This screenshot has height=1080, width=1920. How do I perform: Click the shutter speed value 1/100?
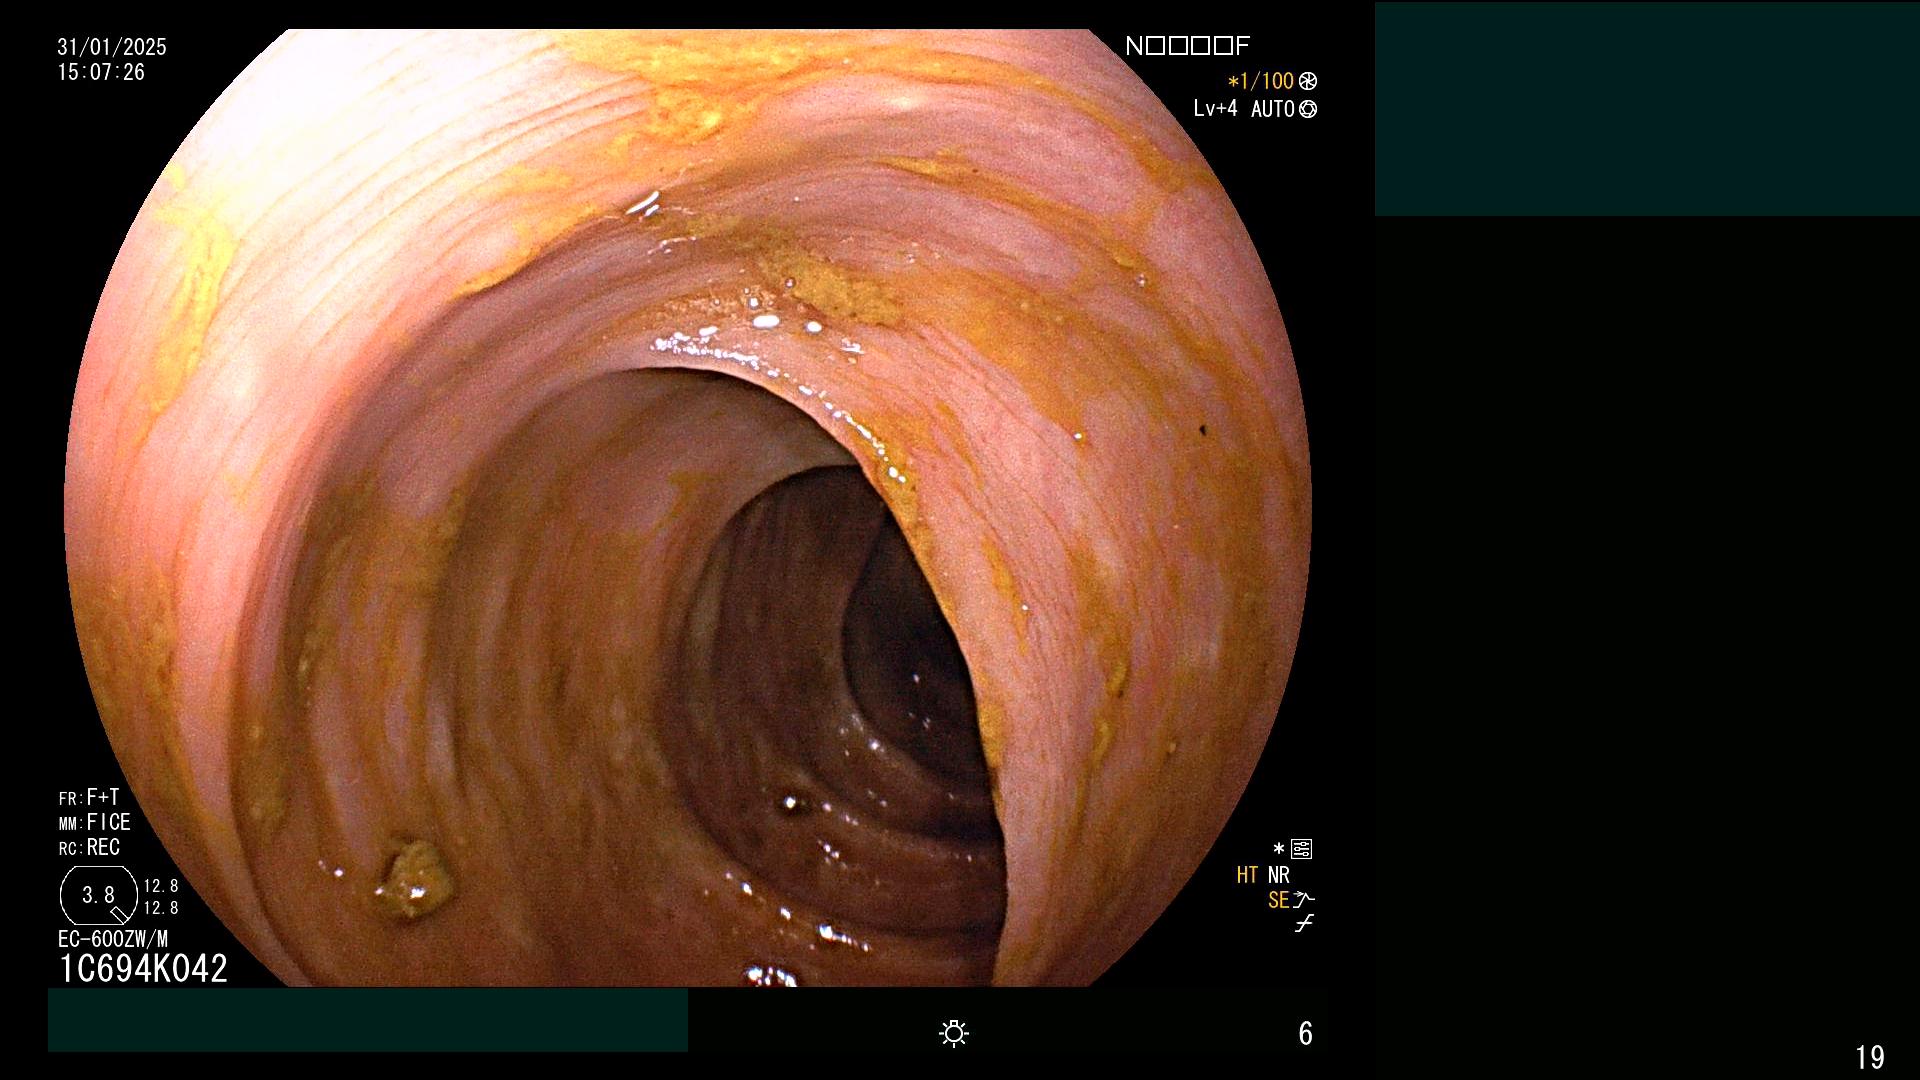pyautogui.click(x=1266, y=81)
